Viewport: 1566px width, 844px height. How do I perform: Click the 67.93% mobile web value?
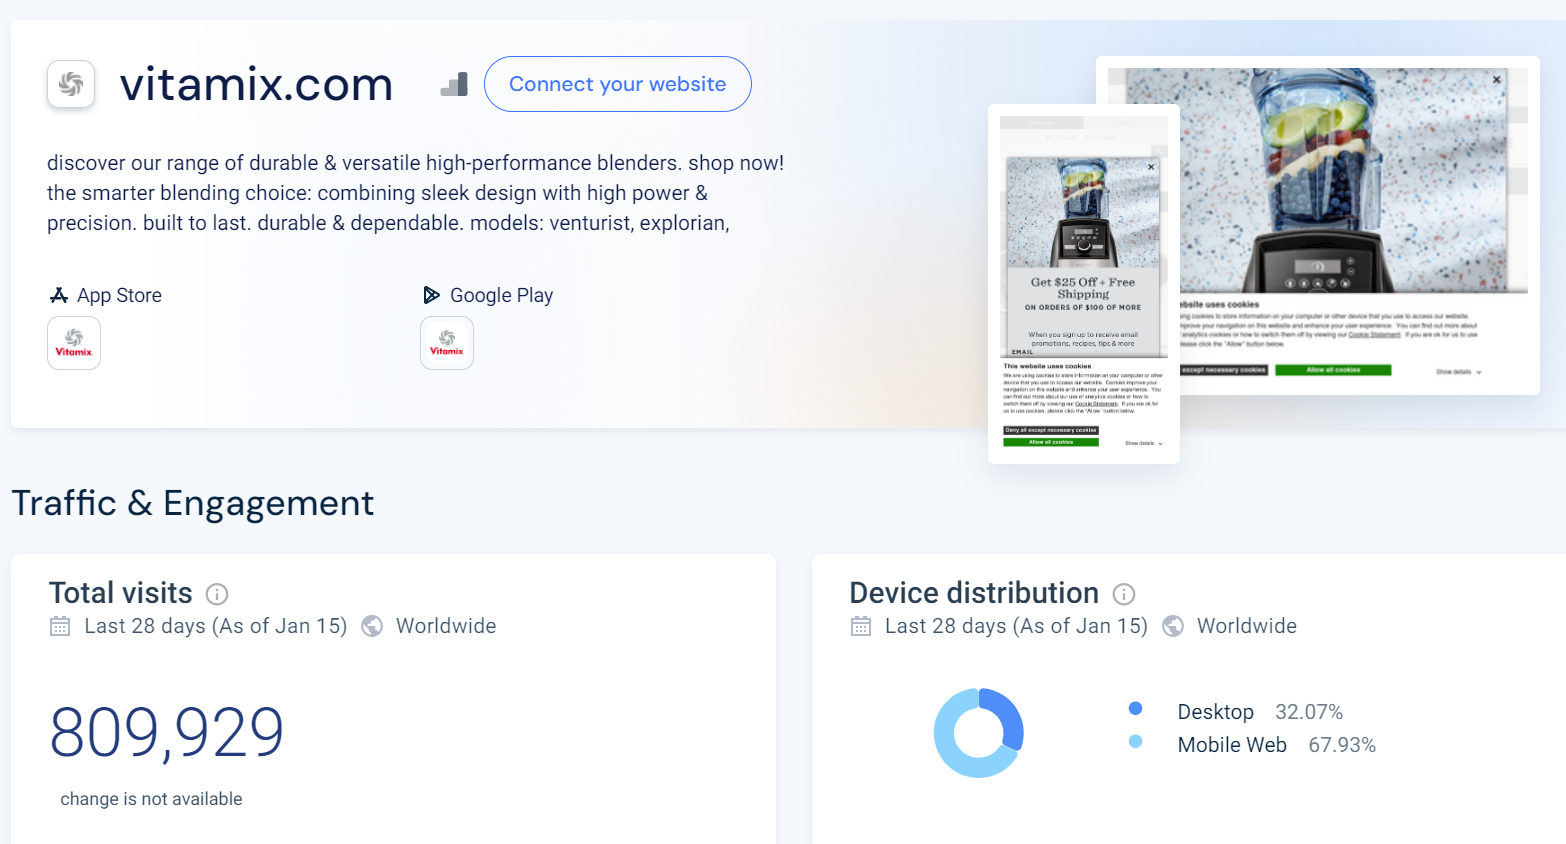(x=1342, y=745)
